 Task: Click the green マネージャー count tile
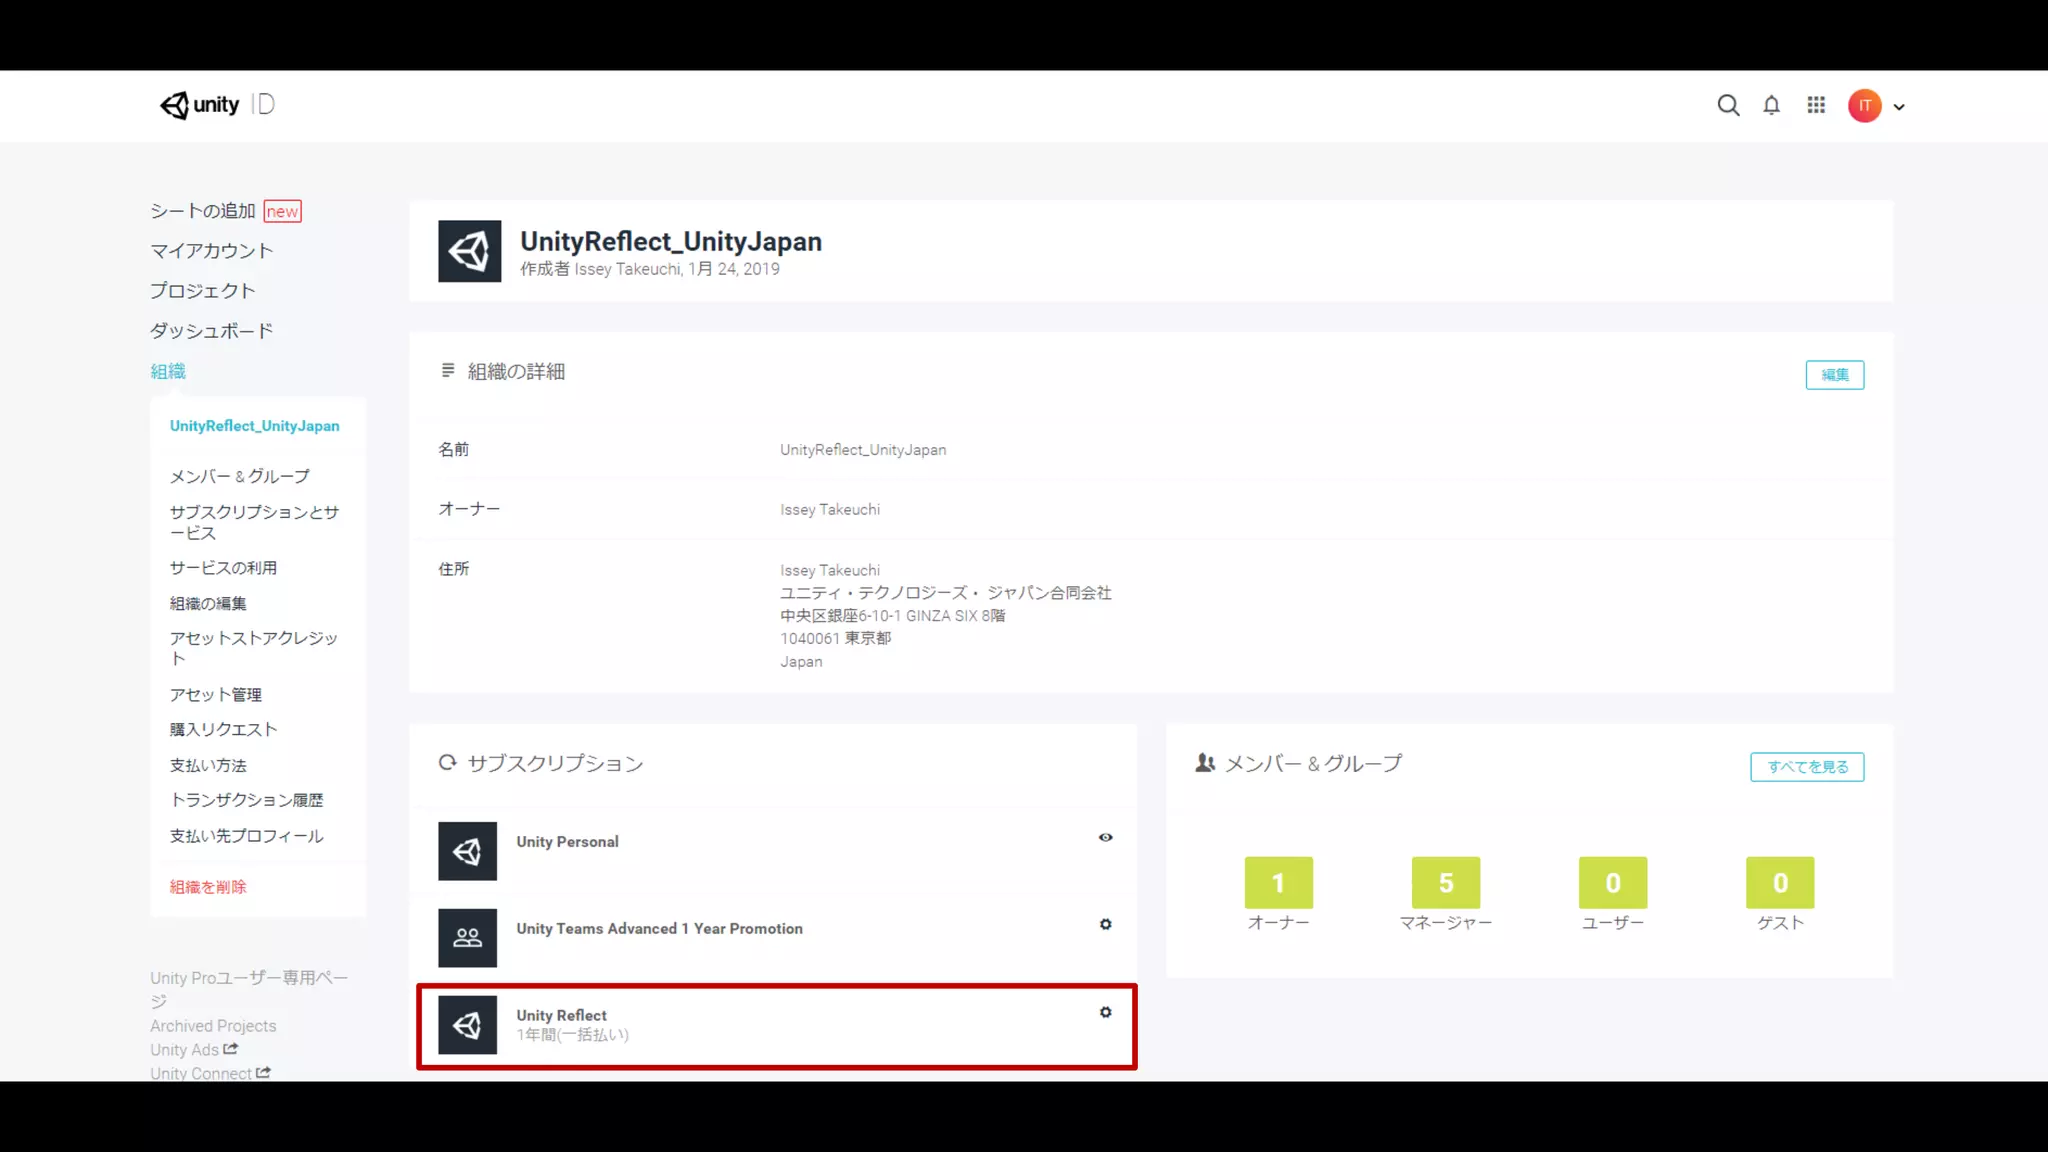pyautogui.click(x=1445, y=882)
